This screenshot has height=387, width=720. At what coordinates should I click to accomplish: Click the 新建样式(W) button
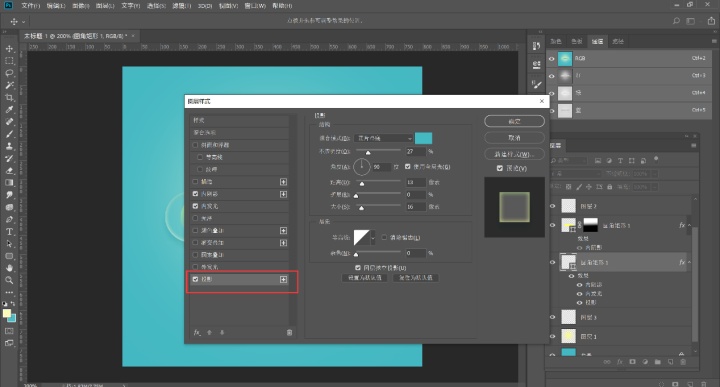[514, 154]
